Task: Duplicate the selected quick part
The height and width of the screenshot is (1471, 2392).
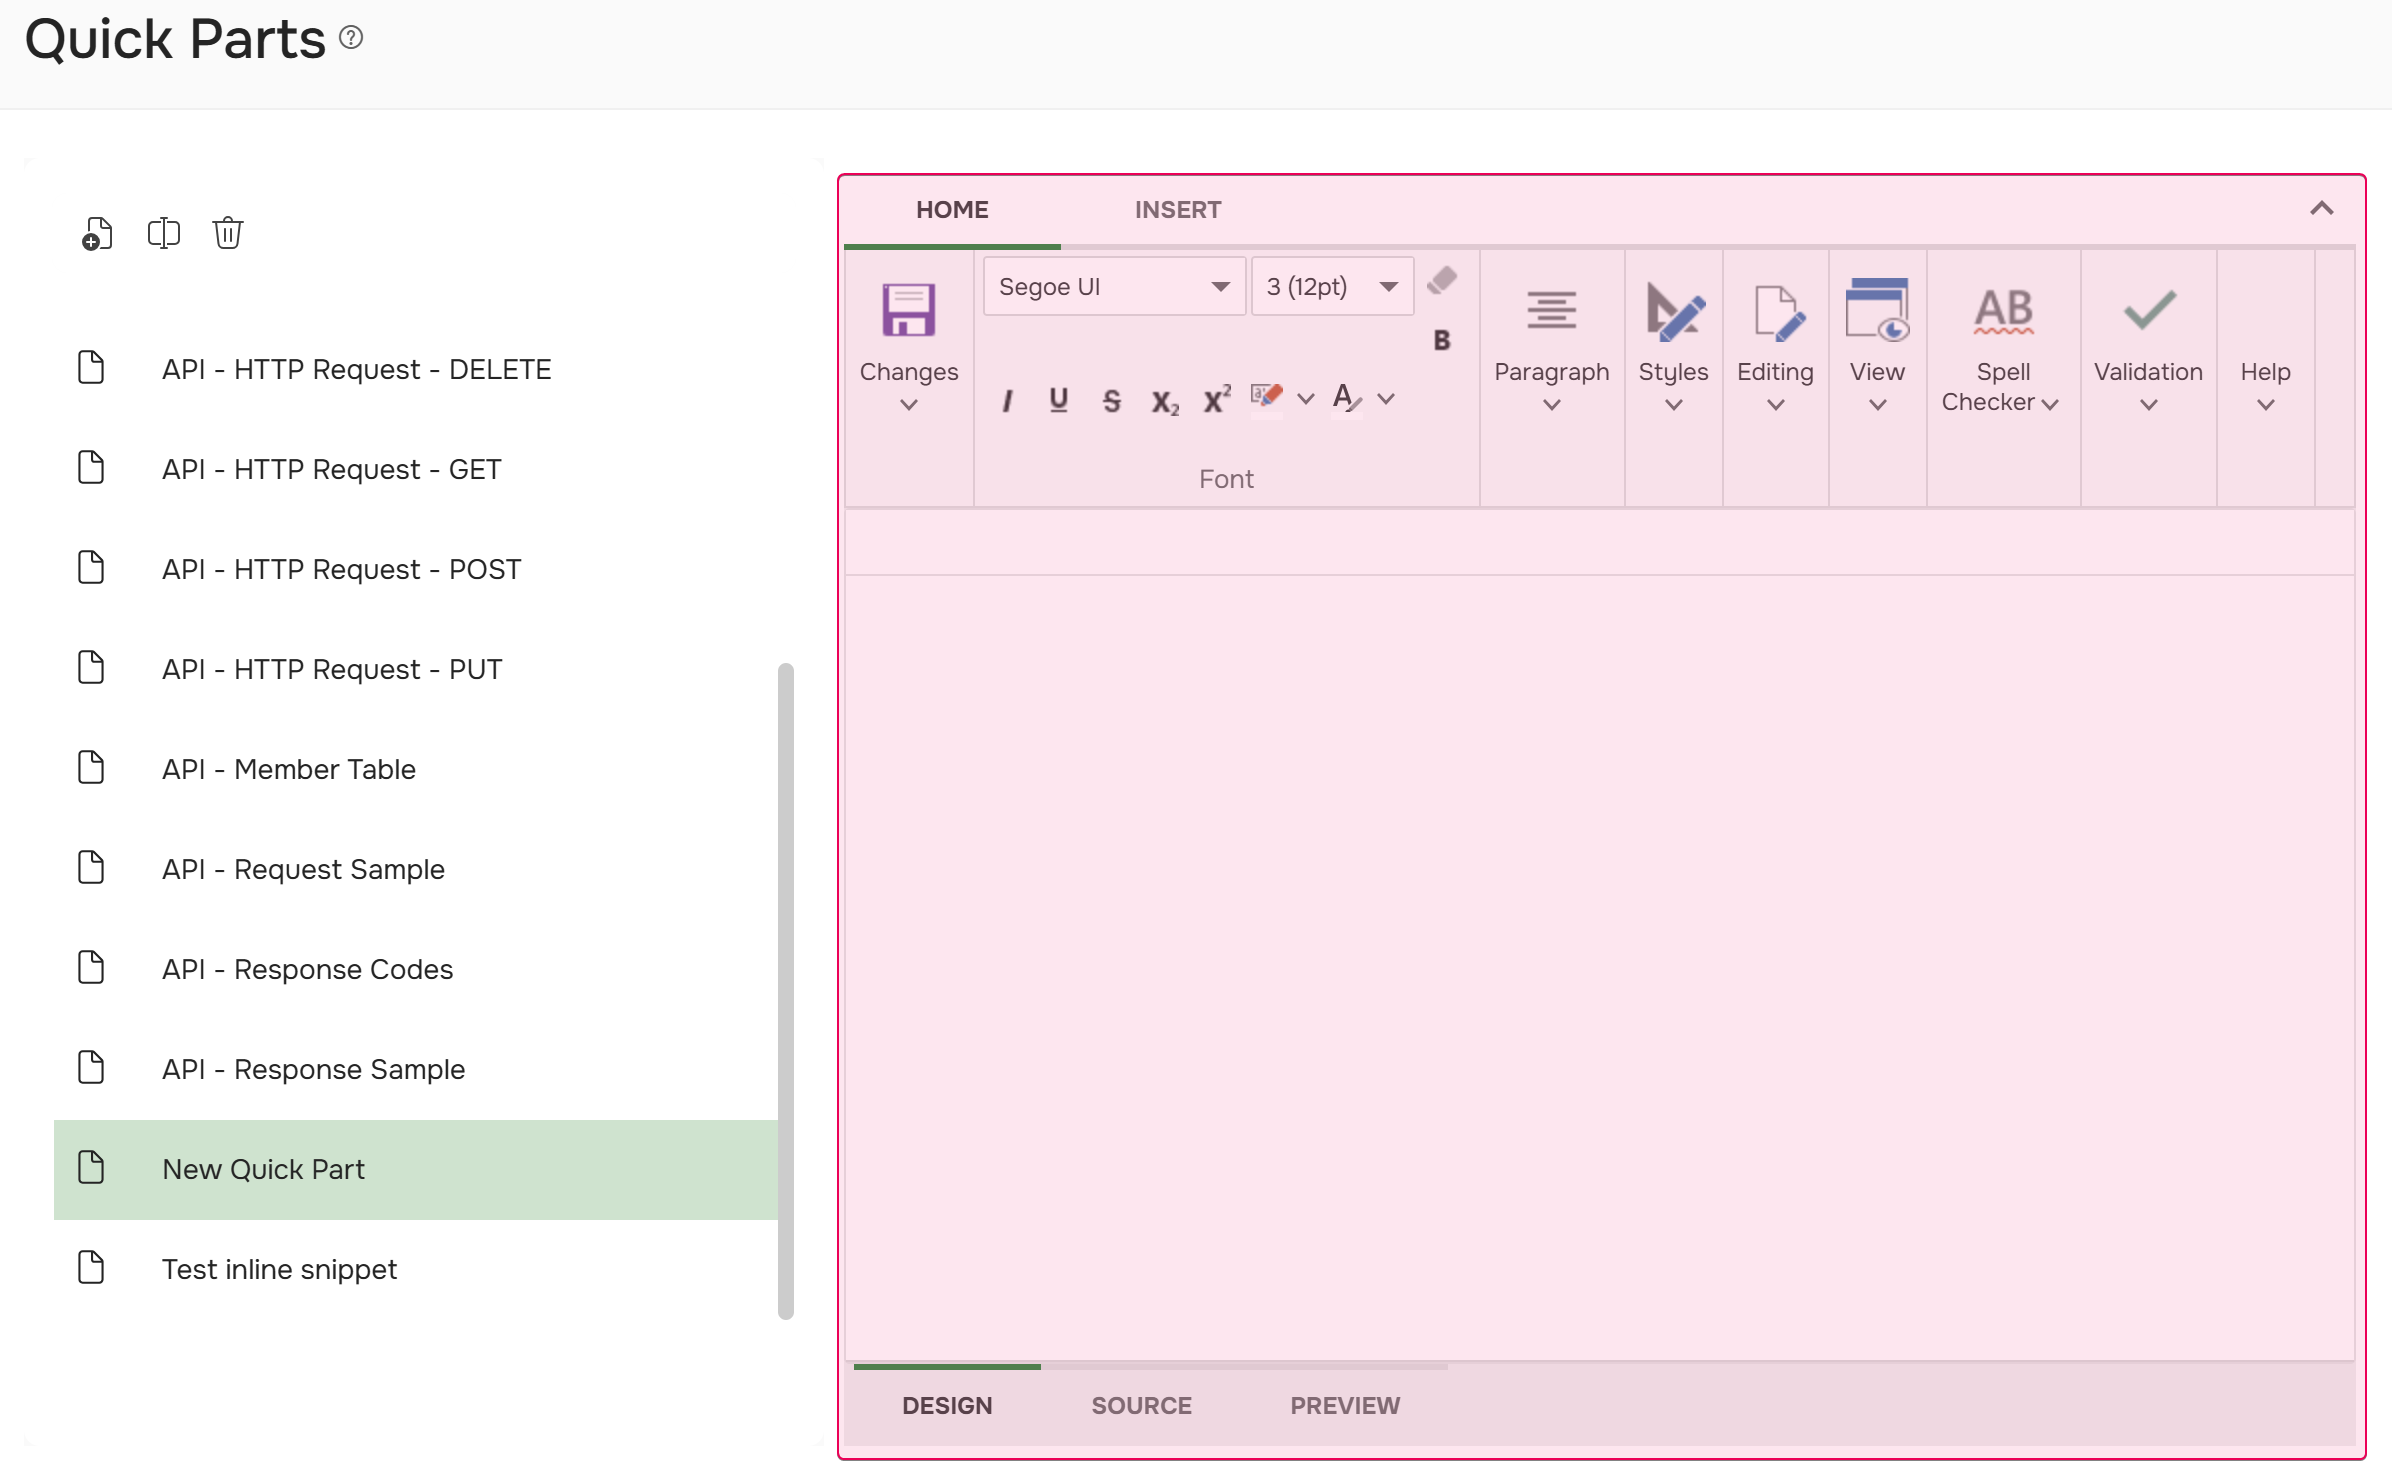Action: pos(163,232)
